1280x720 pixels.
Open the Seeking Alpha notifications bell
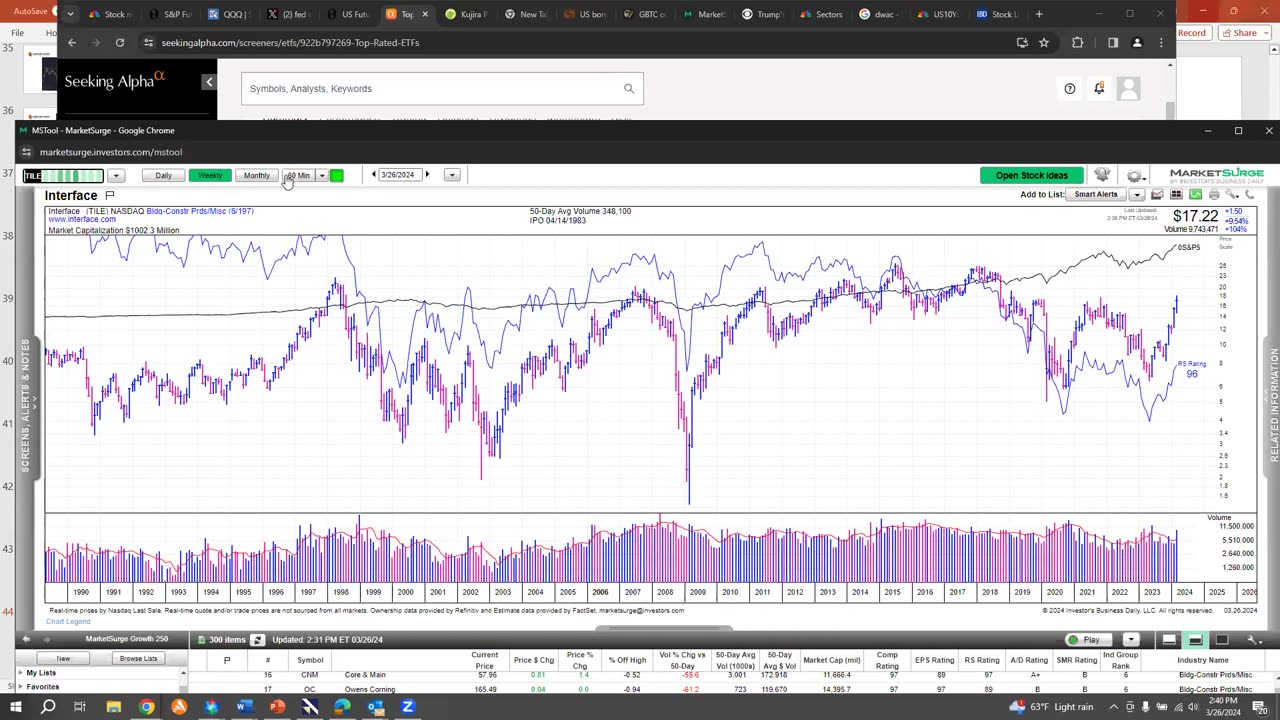(1098, 89)
